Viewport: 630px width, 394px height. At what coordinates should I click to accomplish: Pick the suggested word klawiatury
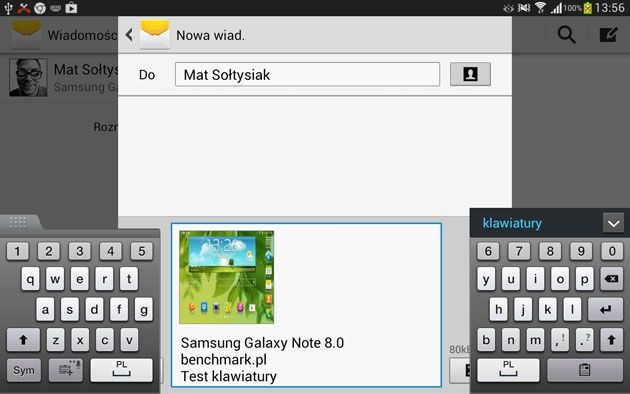pyautogui.click(x=512, y=223)
